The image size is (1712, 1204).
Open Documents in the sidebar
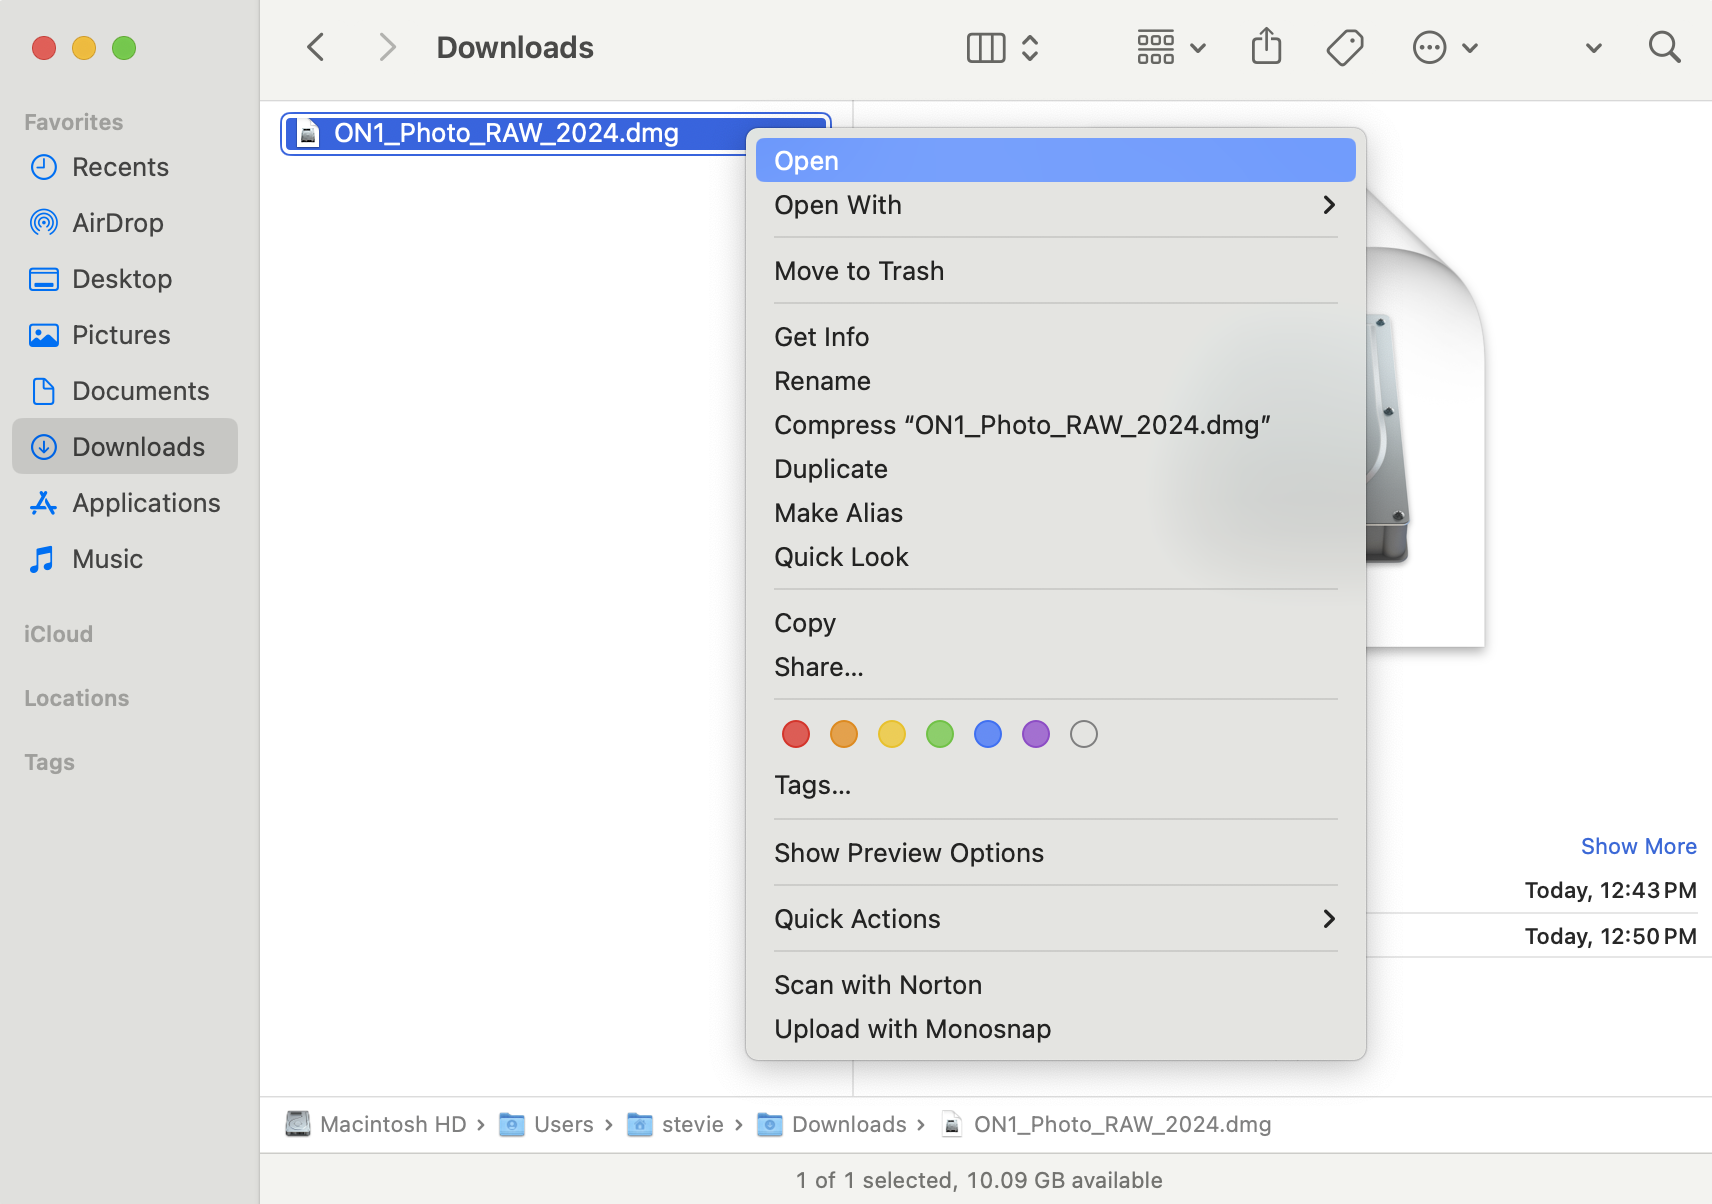click(125, 391)
